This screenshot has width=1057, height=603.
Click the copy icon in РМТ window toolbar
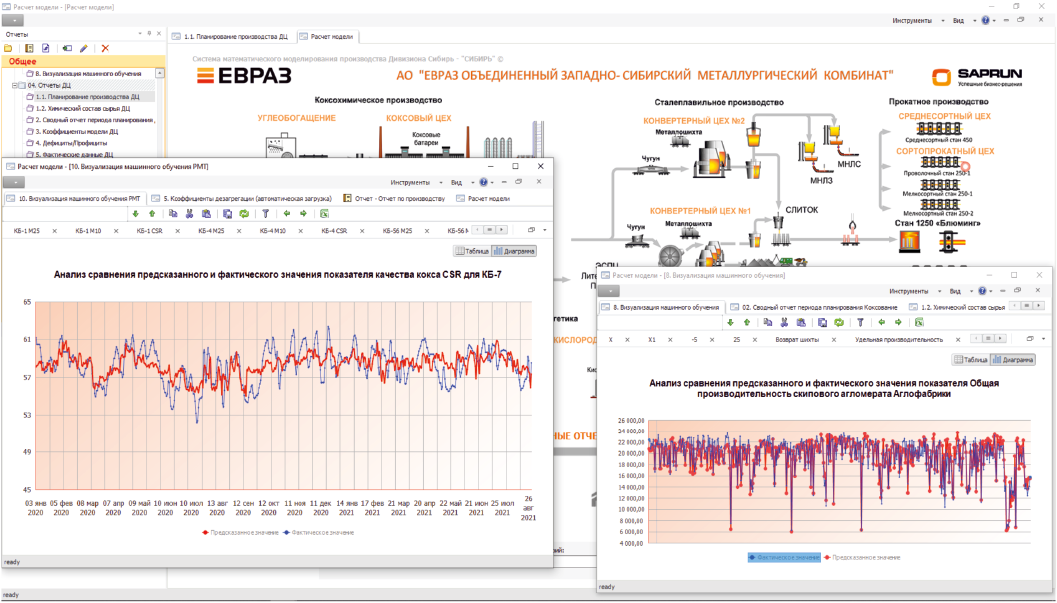coord(173,214)
